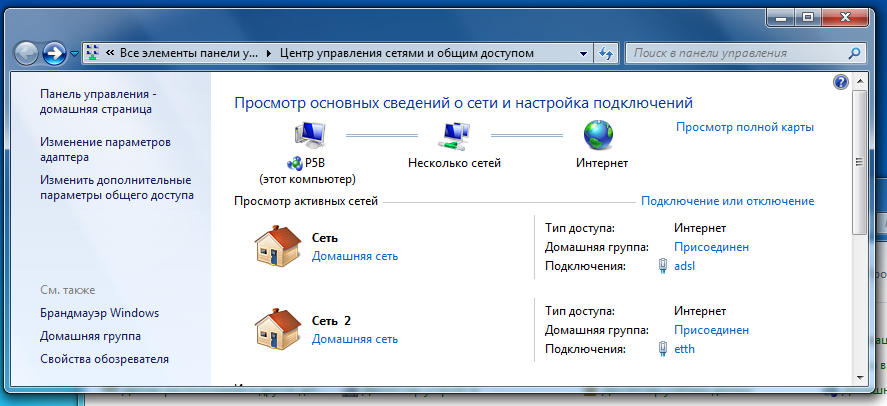887x406 pixels.
Task: Open 'Брандмауэр Windows' link
Action: tap(100, 313)
